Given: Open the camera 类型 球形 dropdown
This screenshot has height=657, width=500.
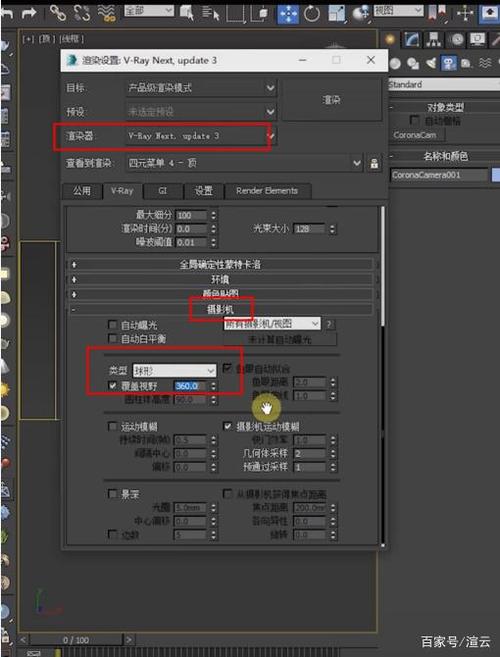Looking at the screenshot, I should tap(174, 370).
